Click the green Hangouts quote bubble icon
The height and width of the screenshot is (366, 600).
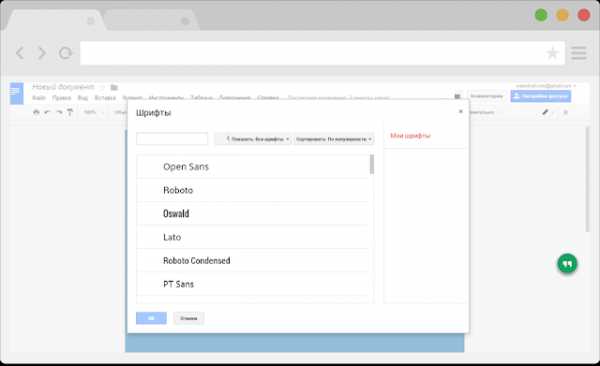pyautogui.click(x=567, y=263)
